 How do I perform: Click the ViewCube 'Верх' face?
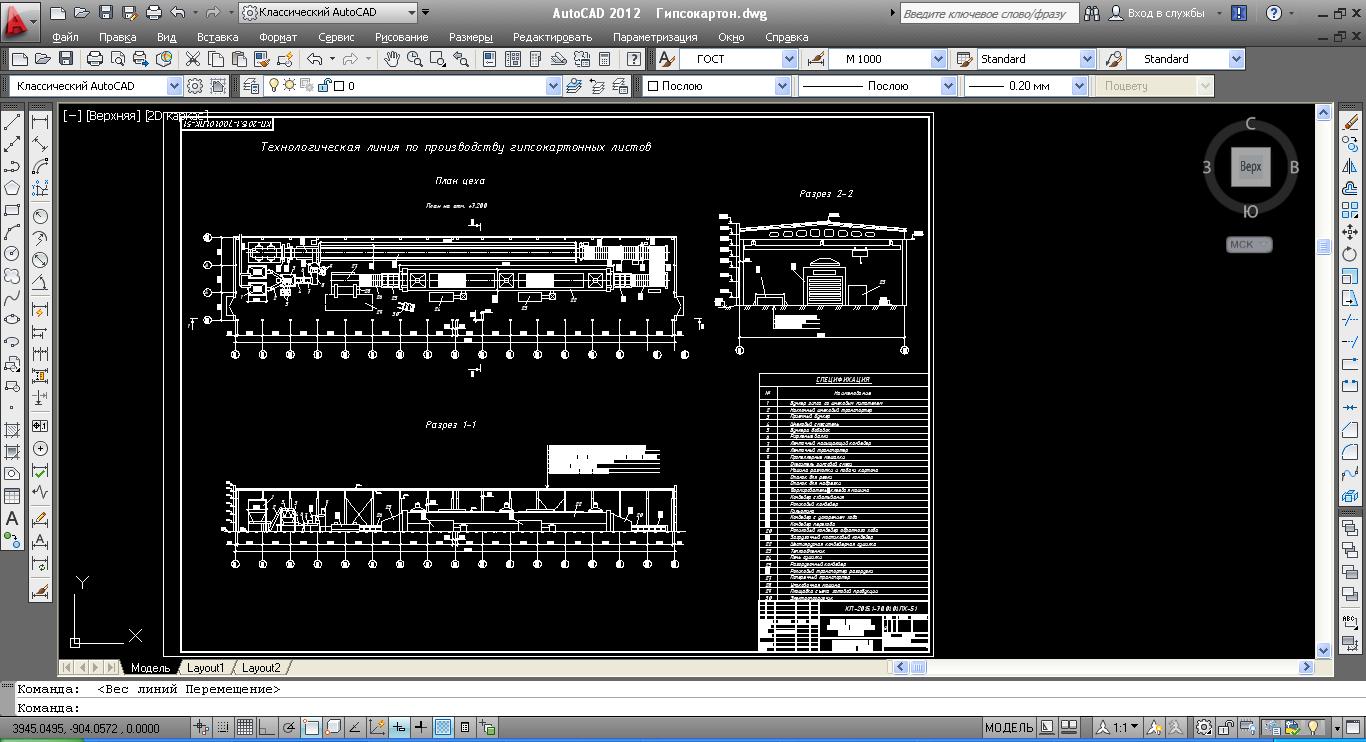(1250, 167)
